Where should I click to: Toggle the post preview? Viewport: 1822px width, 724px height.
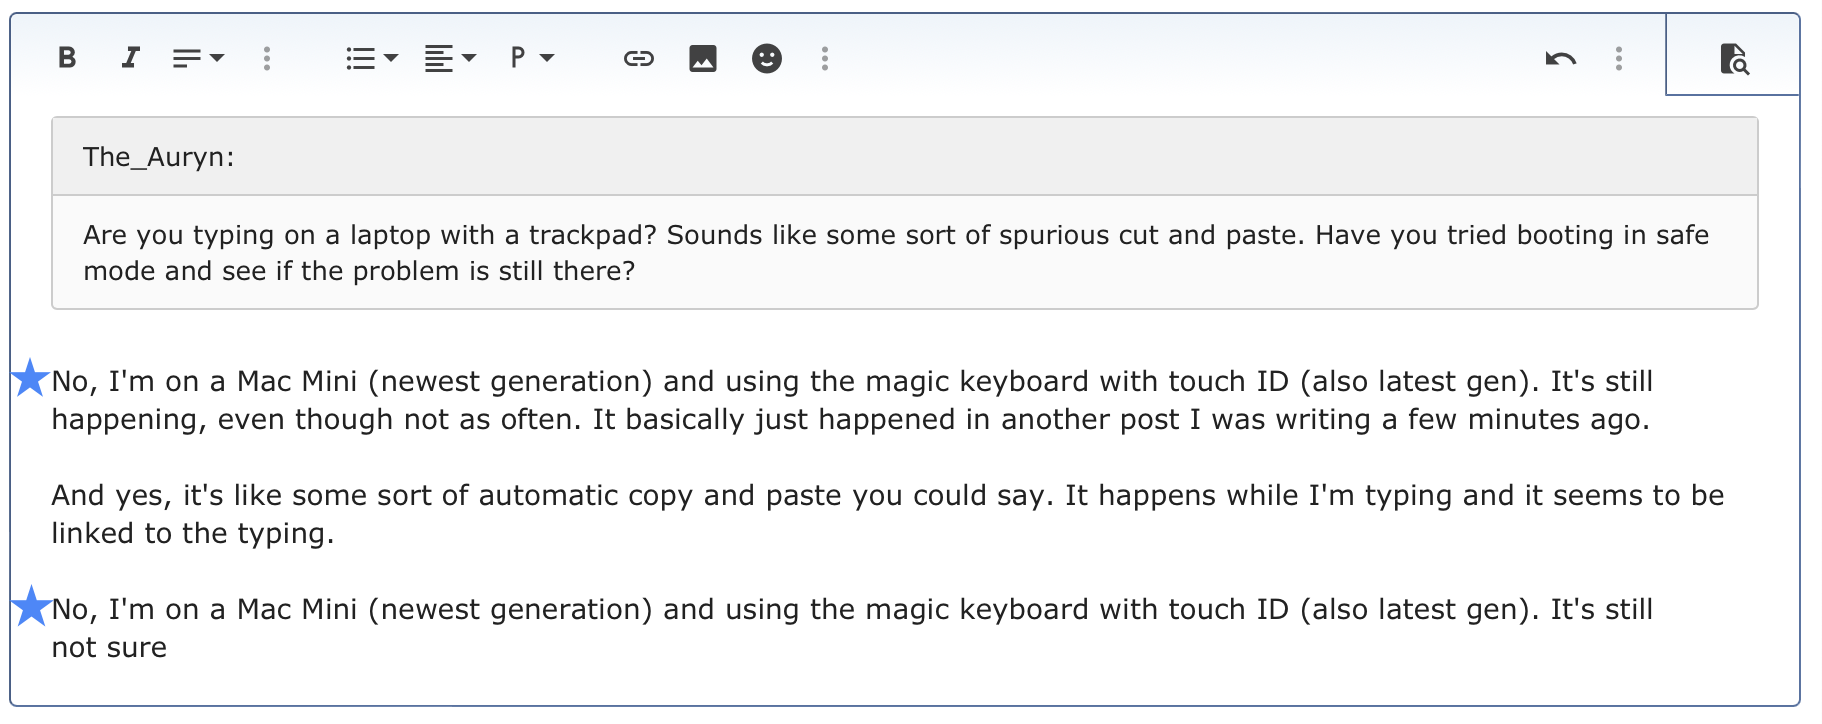[x=1734, y=58]
